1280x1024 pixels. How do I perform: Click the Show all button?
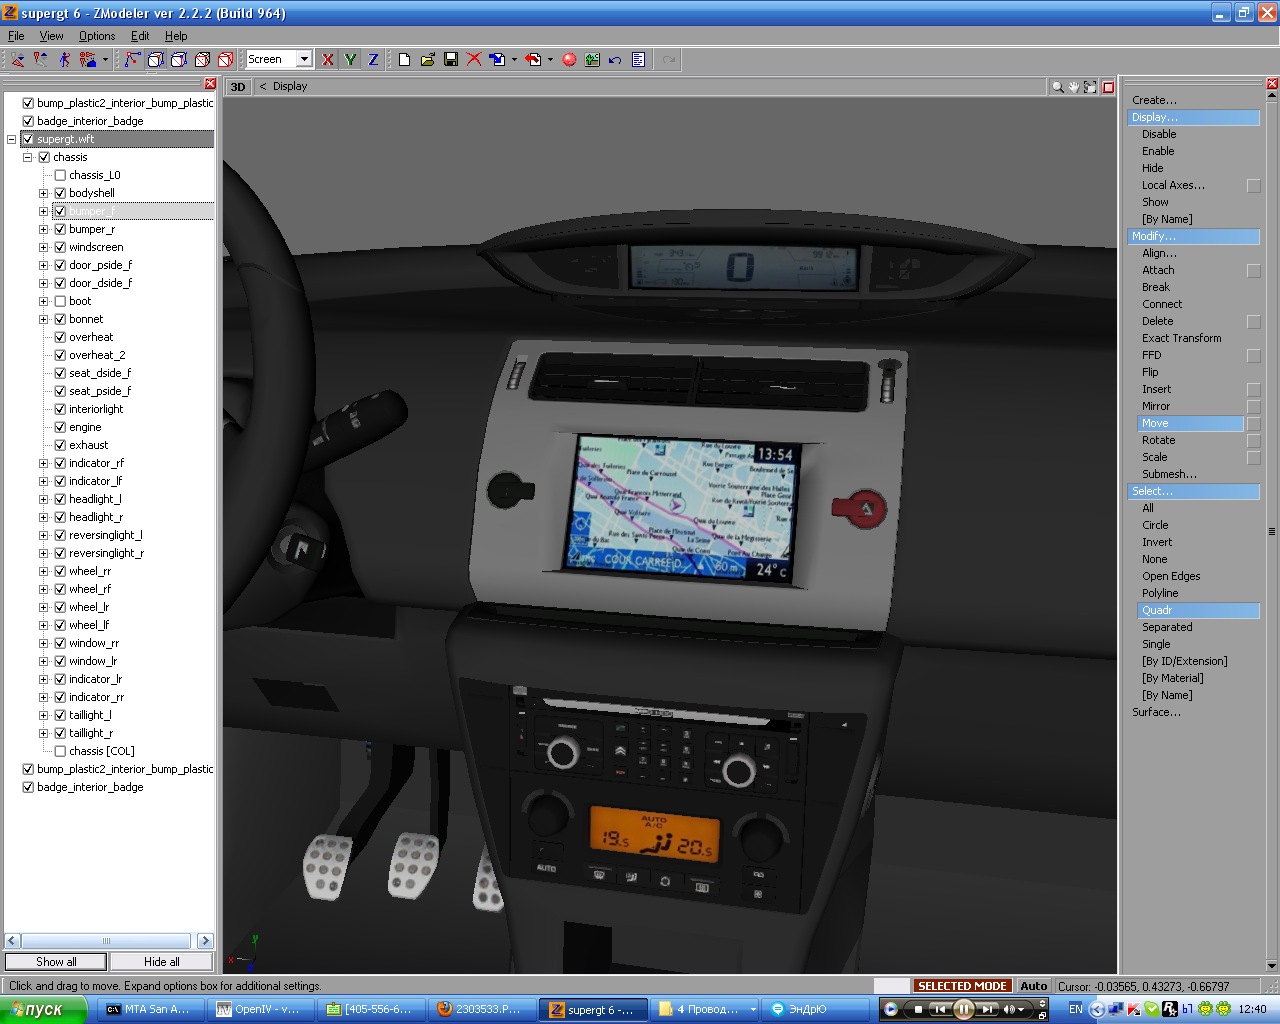[56, 962]
